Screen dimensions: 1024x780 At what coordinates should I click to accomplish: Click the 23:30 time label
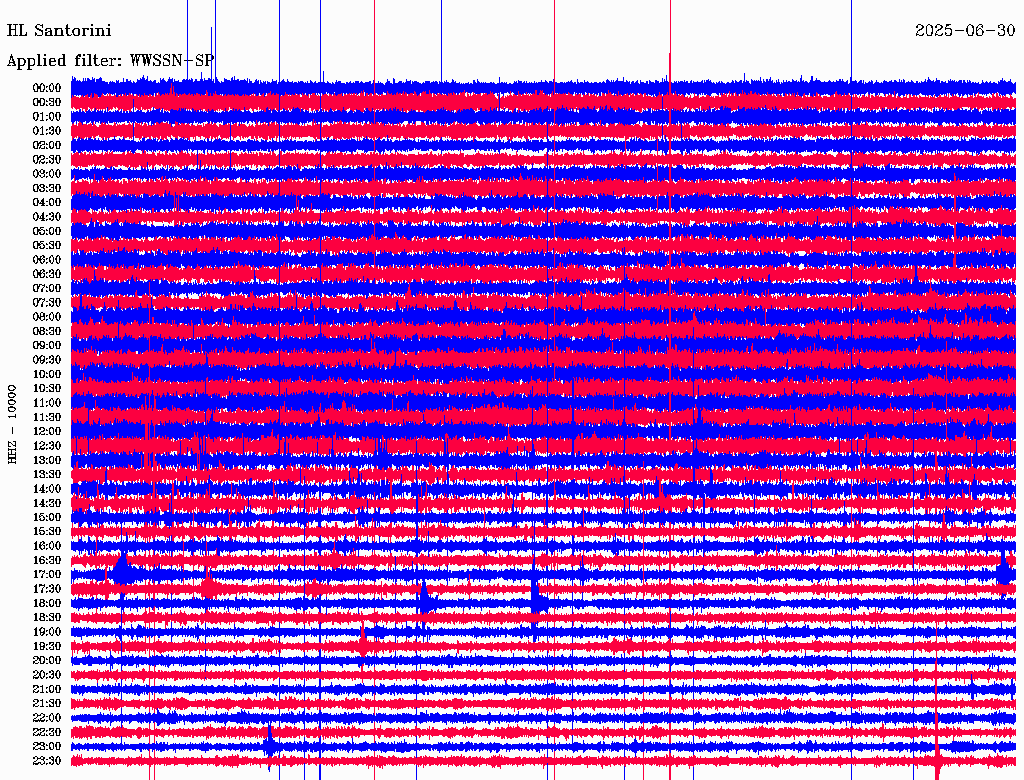pyautogui.click(x=47, y=761)
